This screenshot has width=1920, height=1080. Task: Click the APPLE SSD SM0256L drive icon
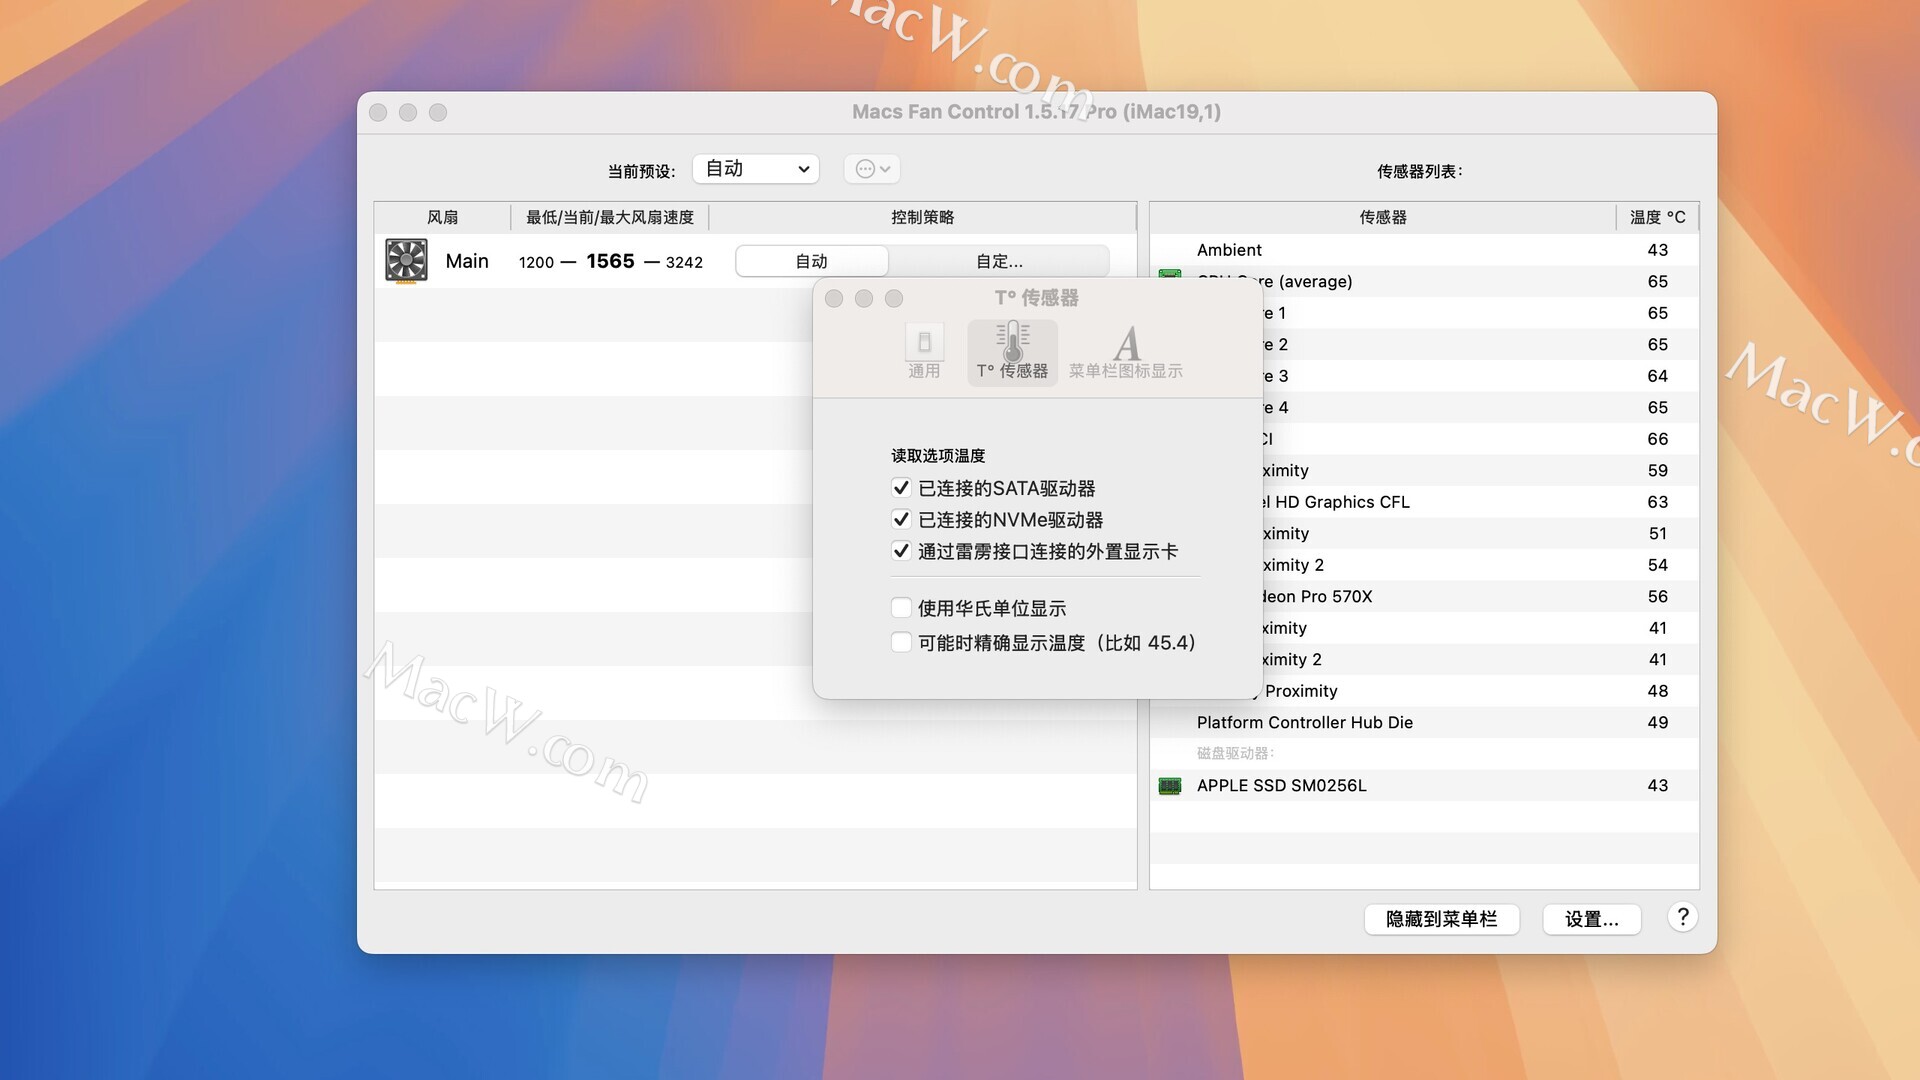1170,786
